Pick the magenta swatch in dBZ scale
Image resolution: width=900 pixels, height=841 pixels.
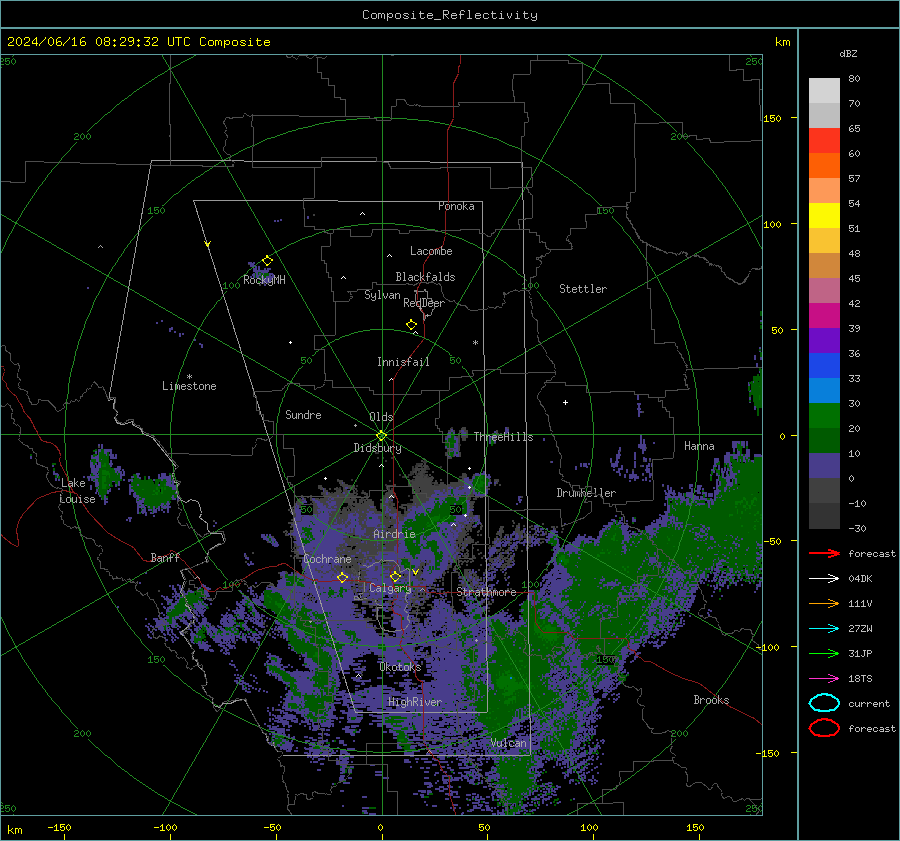pos(824,315)
